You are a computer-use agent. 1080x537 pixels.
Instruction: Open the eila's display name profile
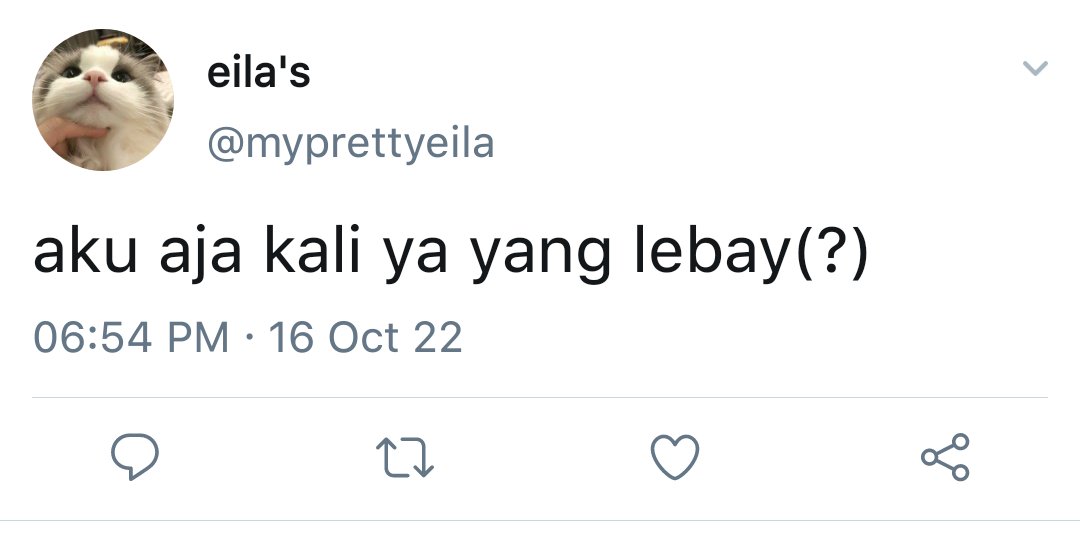(x=259, y=72)
